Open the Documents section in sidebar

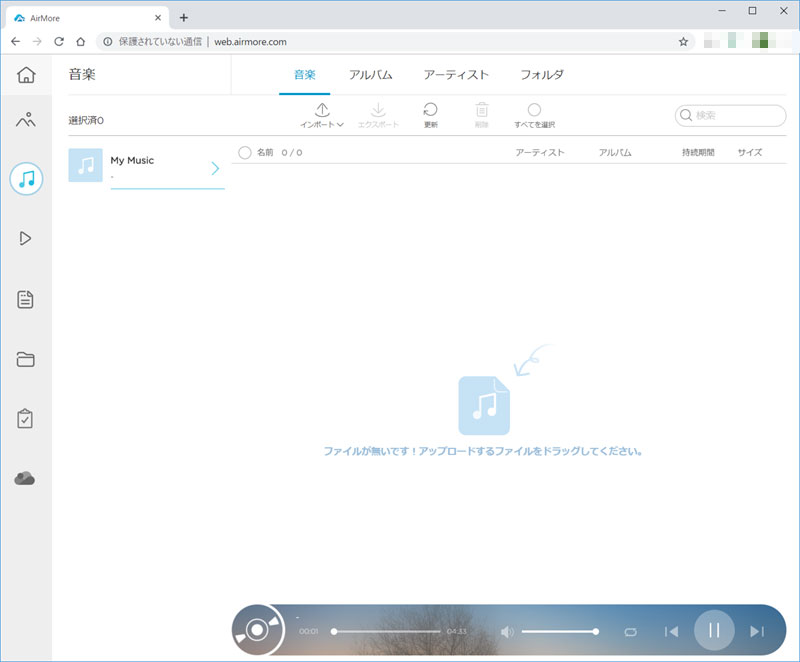pos(26,299)
